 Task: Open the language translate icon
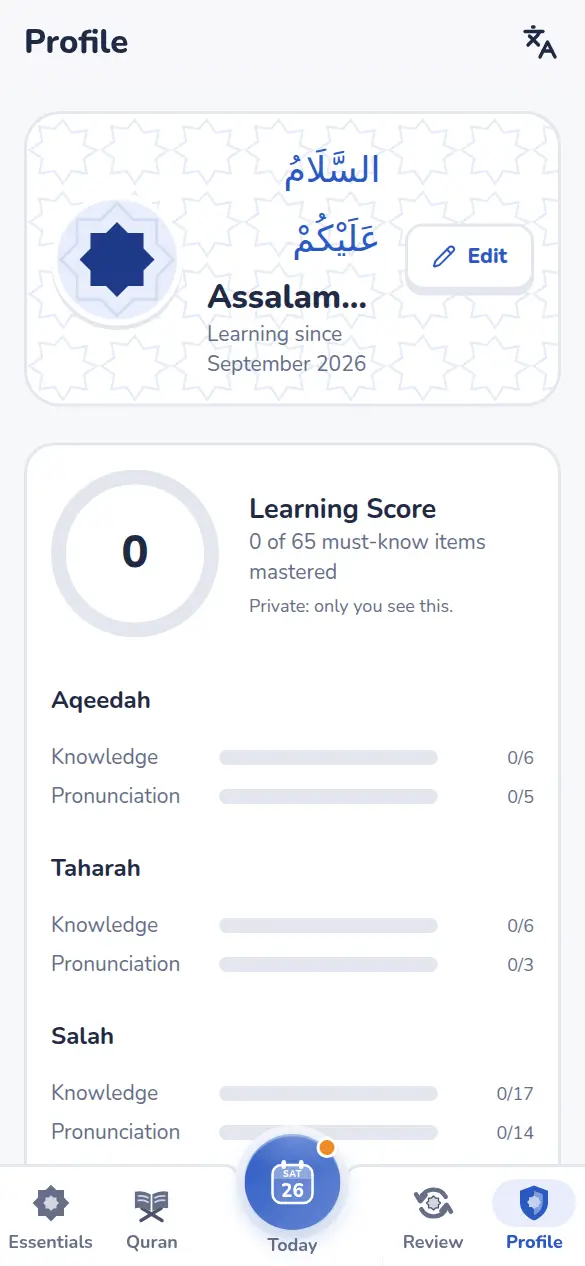[540, 43]
